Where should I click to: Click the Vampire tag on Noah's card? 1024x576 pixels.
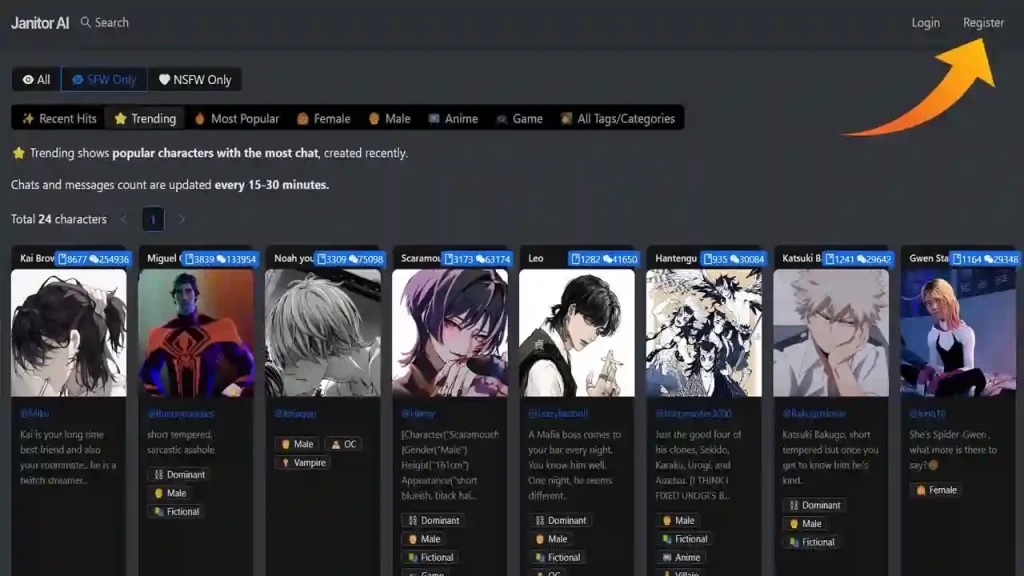304,462
